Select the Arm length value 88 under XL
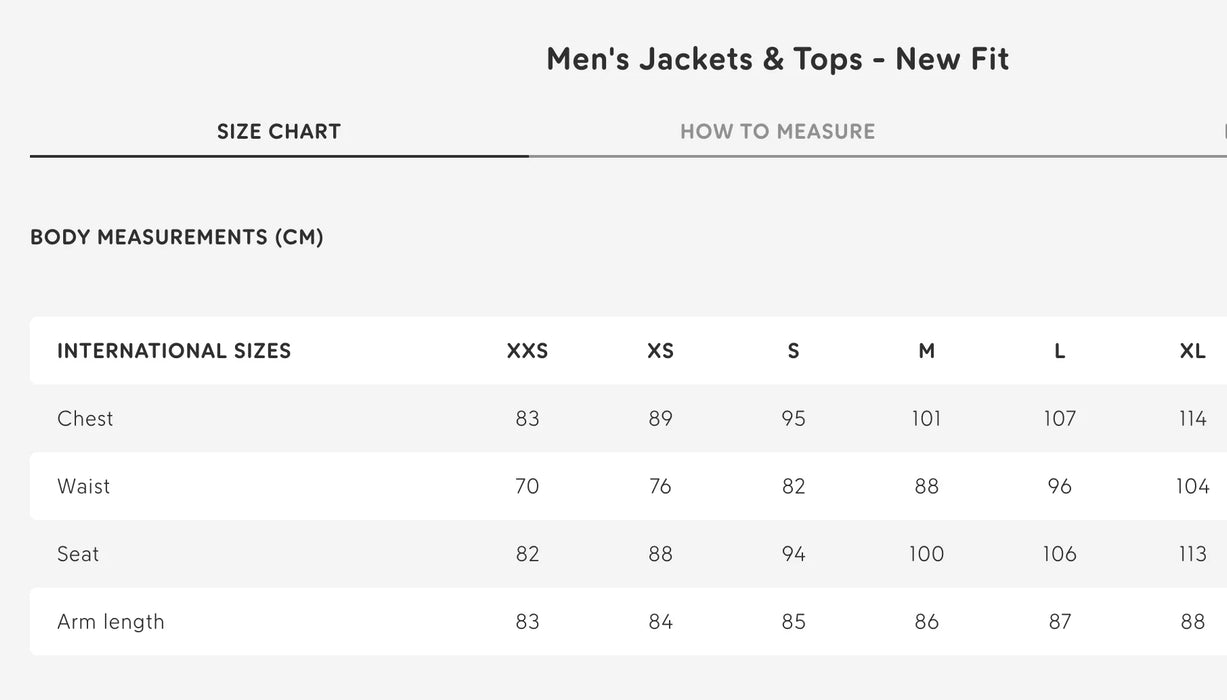The width and height of the screenshot is (1227, 700). pyautogui.click(x=1192, y=621)
